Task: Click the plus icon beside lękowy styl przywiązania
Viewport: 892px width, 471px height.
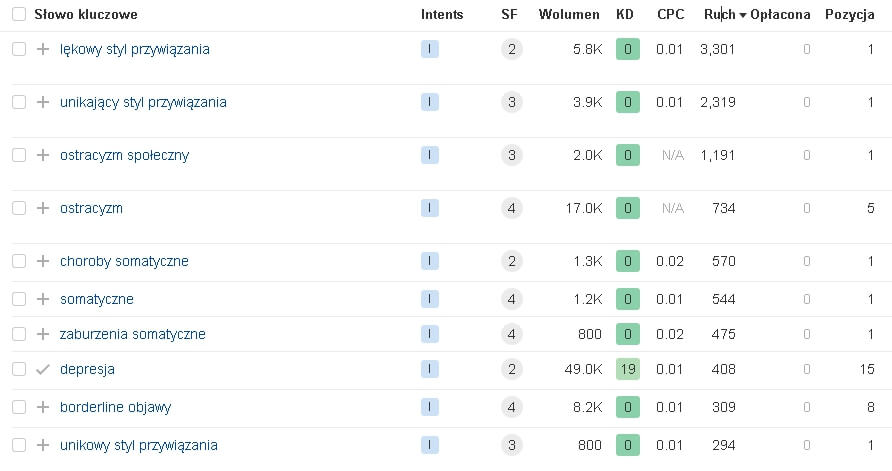Action: tap(42, 49)
